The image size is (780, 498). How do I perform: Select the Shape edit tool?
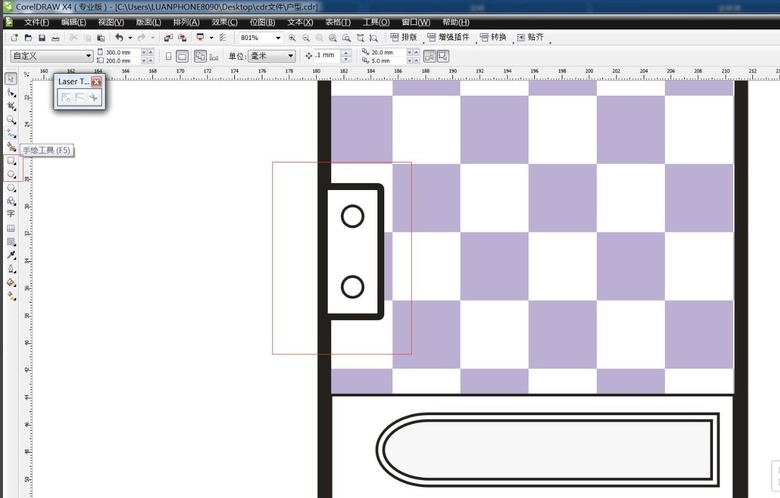(11, 92)
